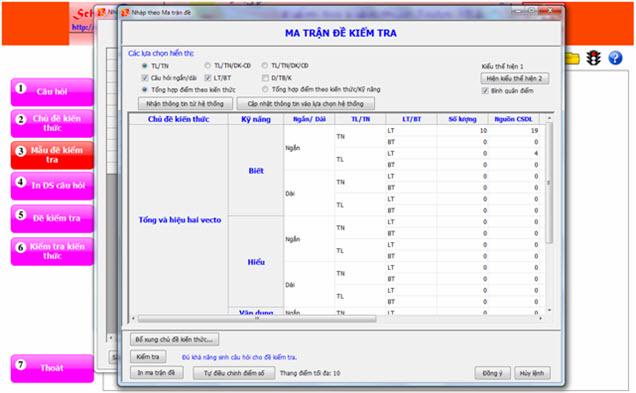Select 'Tổng hợp điểm theo kiến thức/Kỹ năng' radio
Screen dimensions: 636x393
pos(265,89)
